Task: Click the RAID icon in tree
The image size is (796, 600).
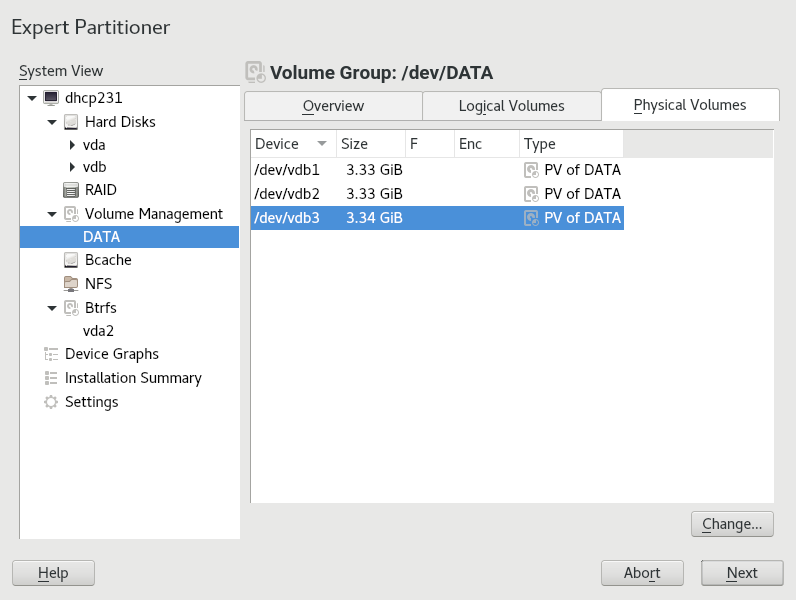Action: pos(71,190)
